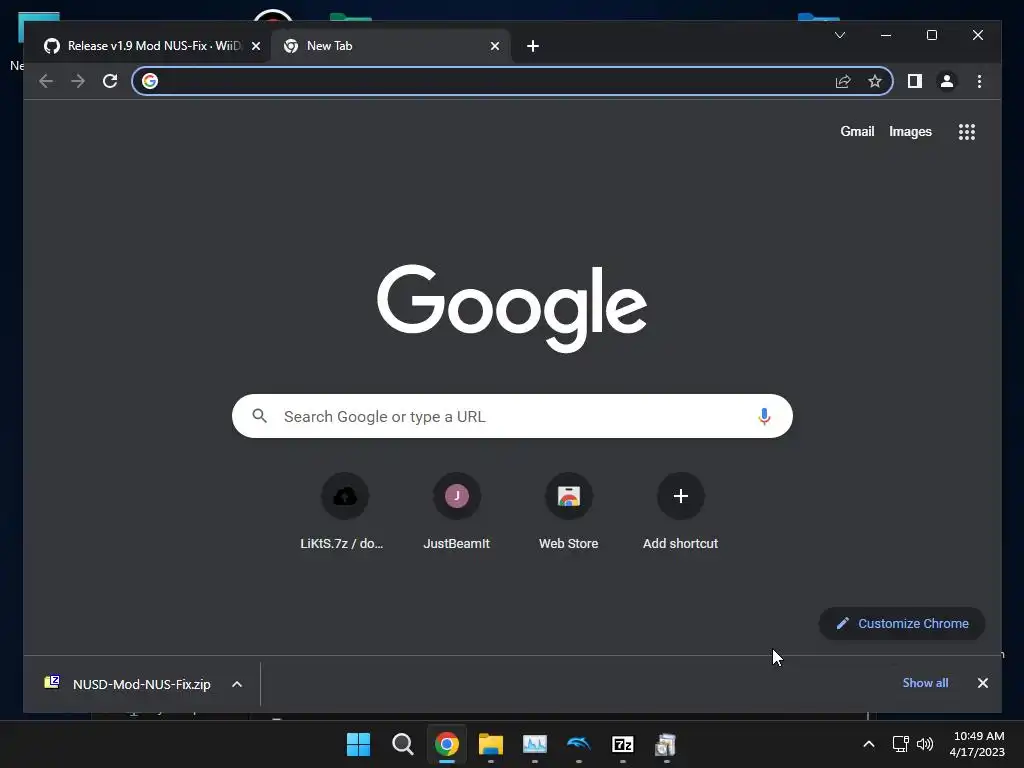Screen dimensions: 1024x768
Task: Start voice search with microphone icon
Action: 764,416
